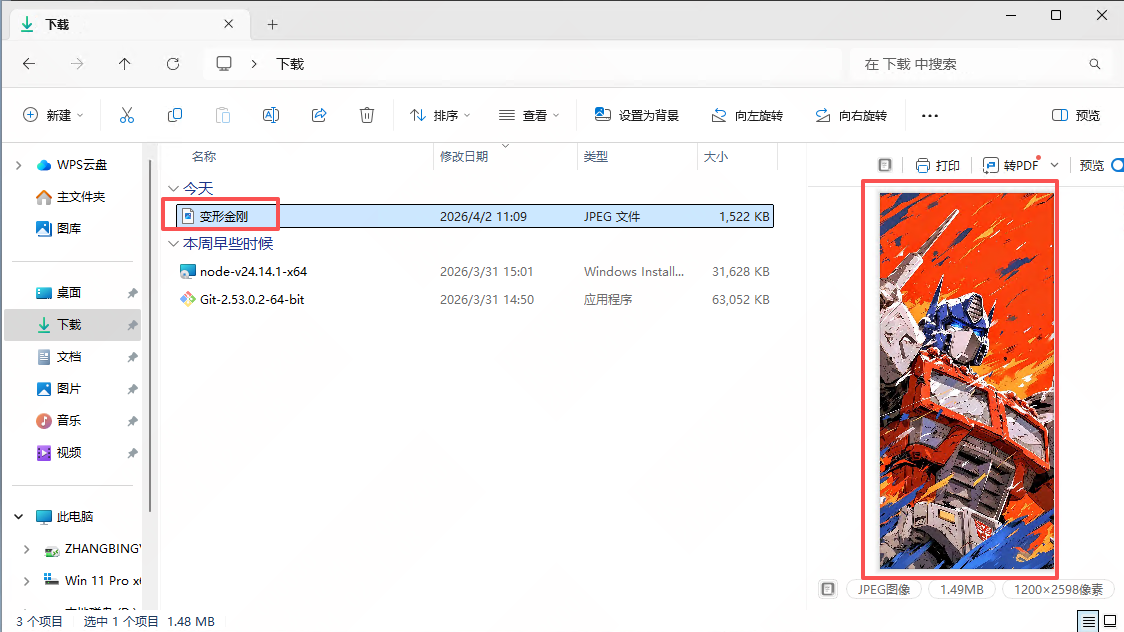Open the 排序 sort dropdown
Image resolution: width=1124 pixels, height=632 pixels.
pos(439,115)
